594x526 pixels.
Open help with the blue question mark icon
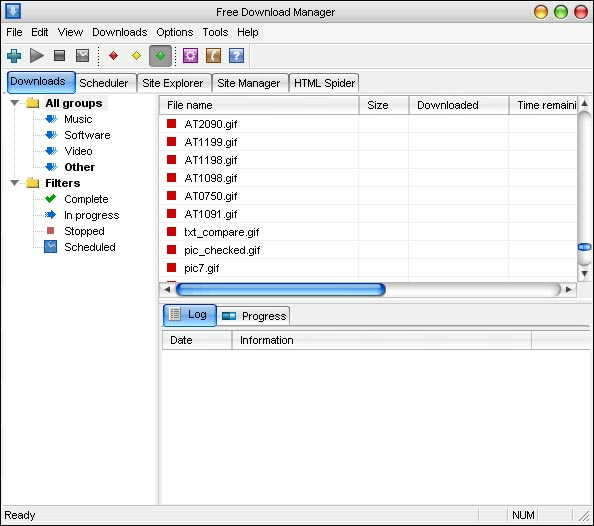(x=236, y=56)
